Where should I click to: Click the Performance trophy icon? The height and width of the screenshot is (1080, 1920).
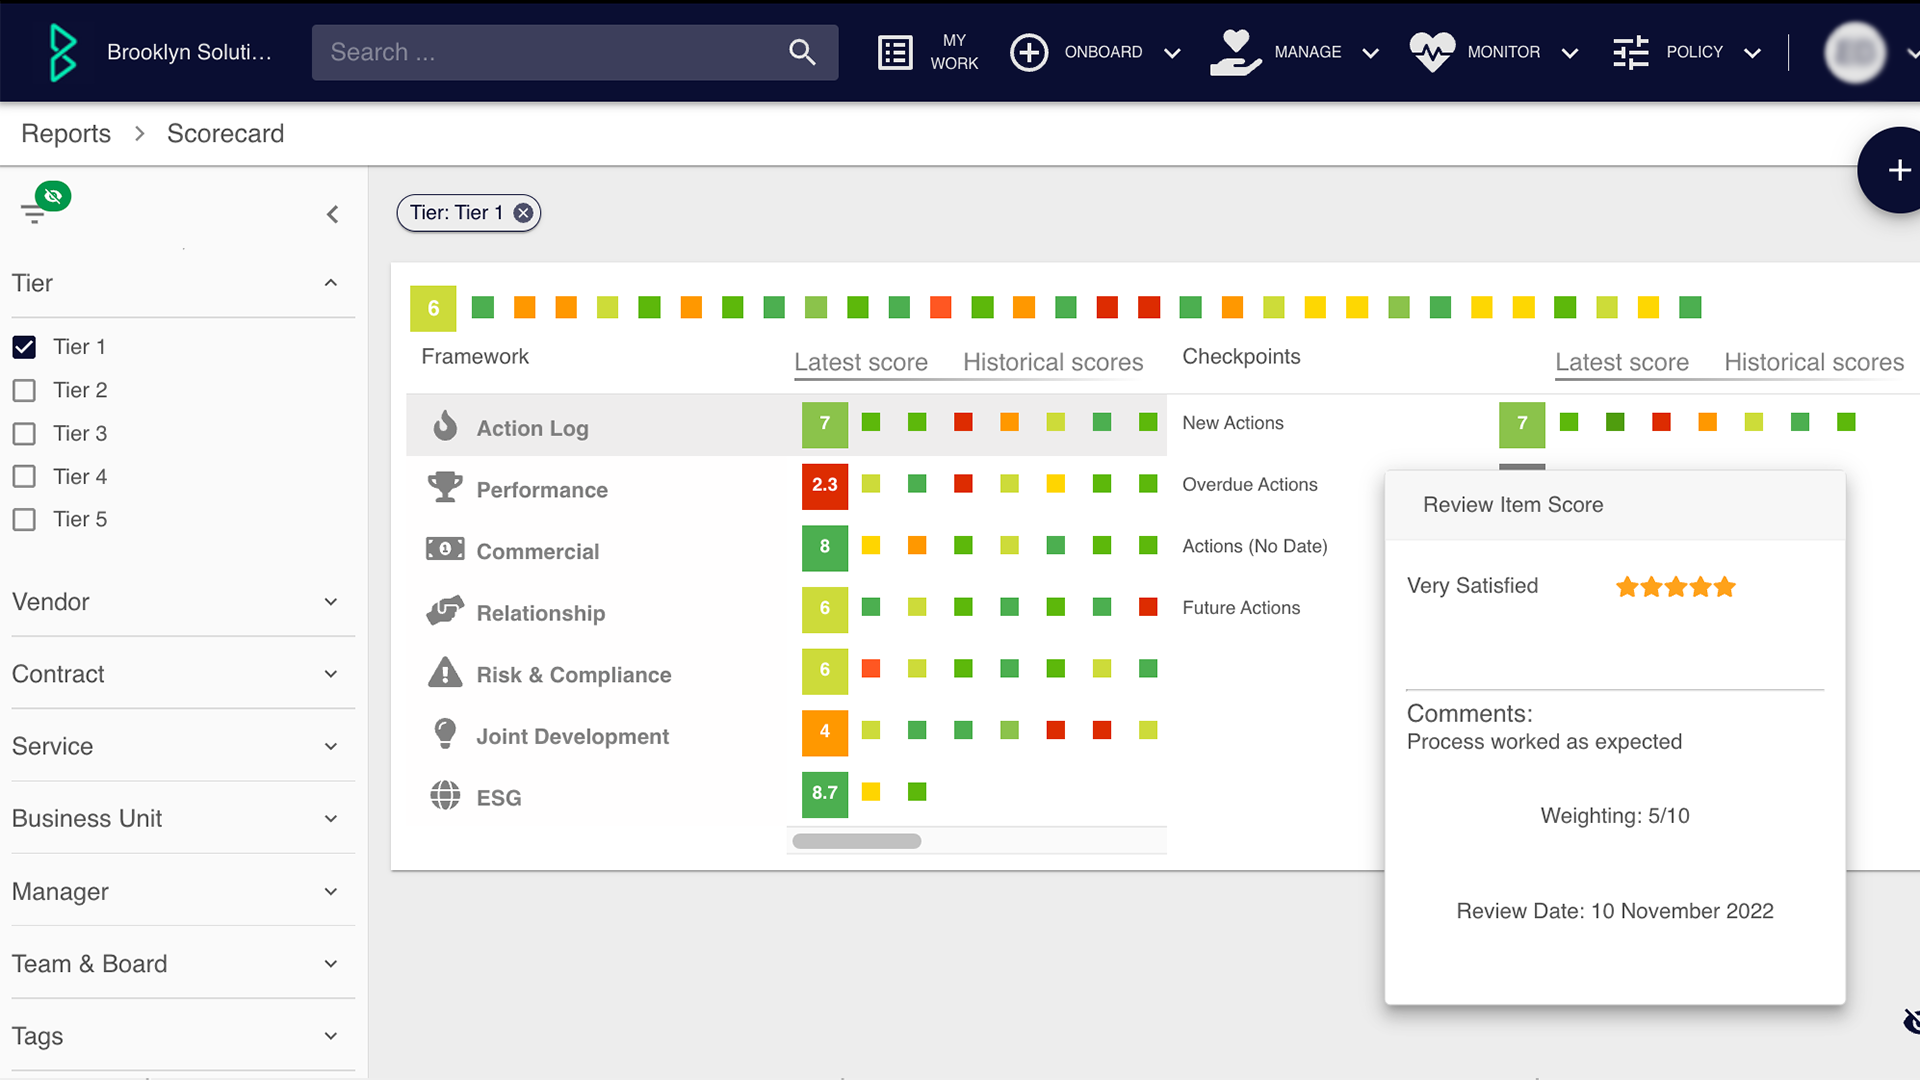[445, 488]
